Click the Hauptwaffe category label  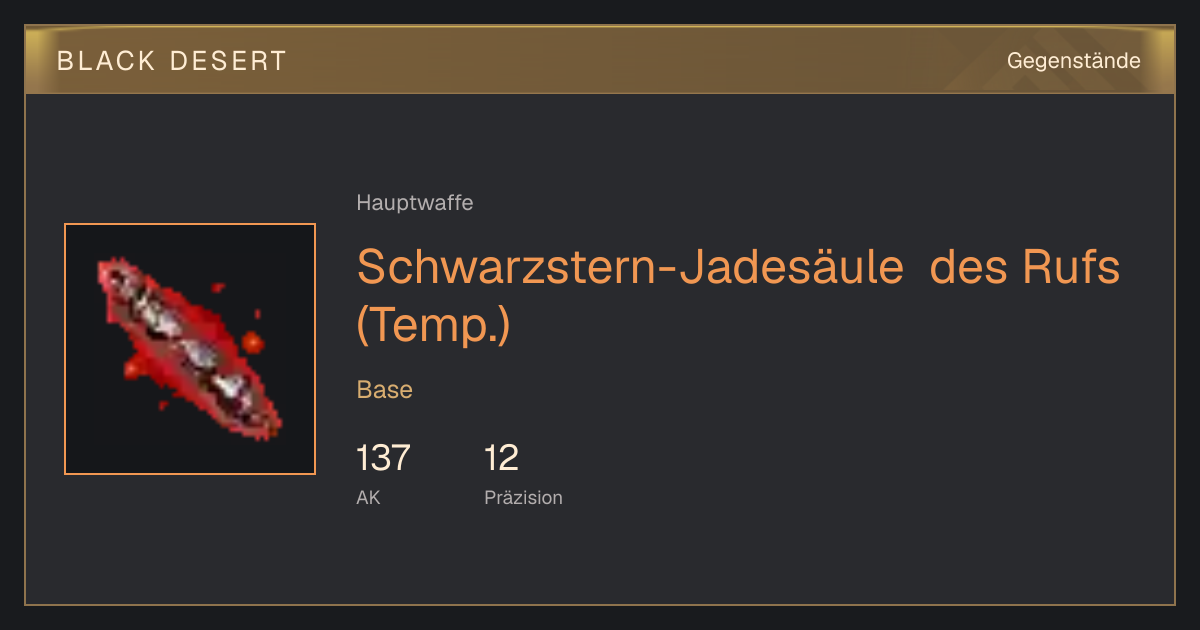pyautogui.click(x=414, y=203)
